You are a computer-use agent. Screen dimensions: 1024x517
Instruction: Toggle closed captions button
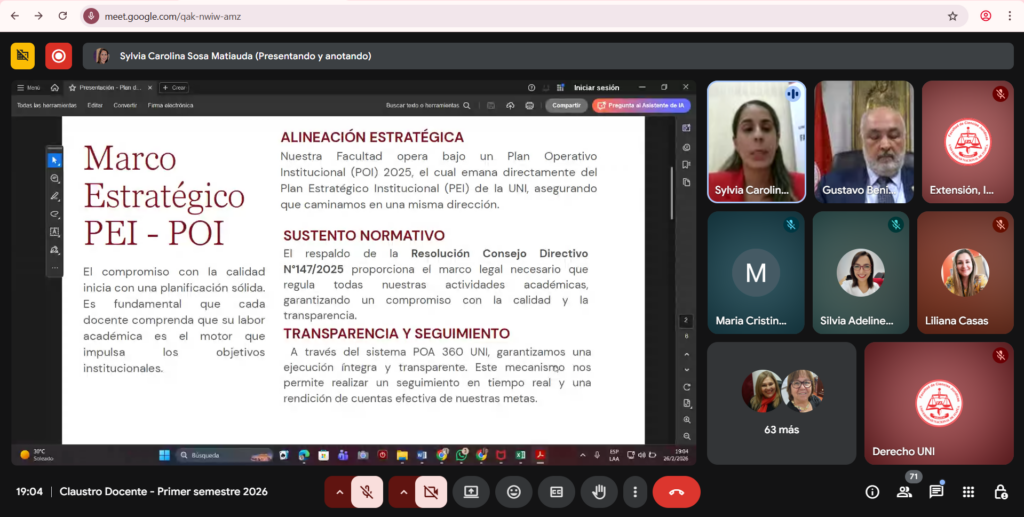[556, 492]
